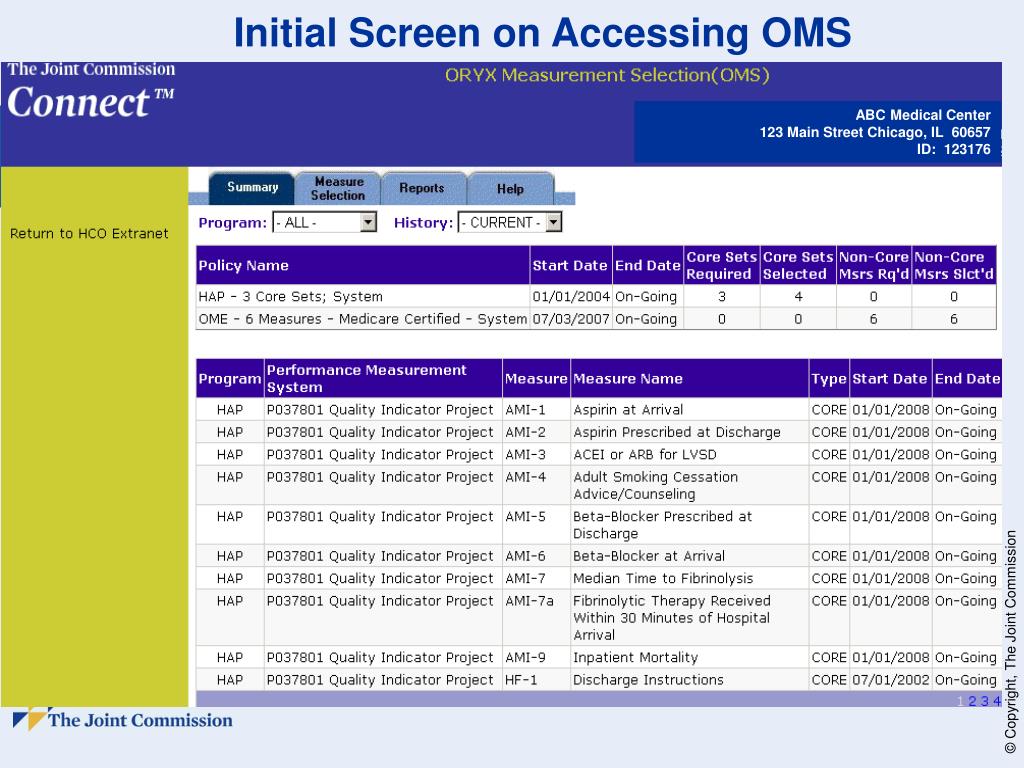Go to page 3 of measures
This screenshot has width=1024, height=768.
[985, 701]
